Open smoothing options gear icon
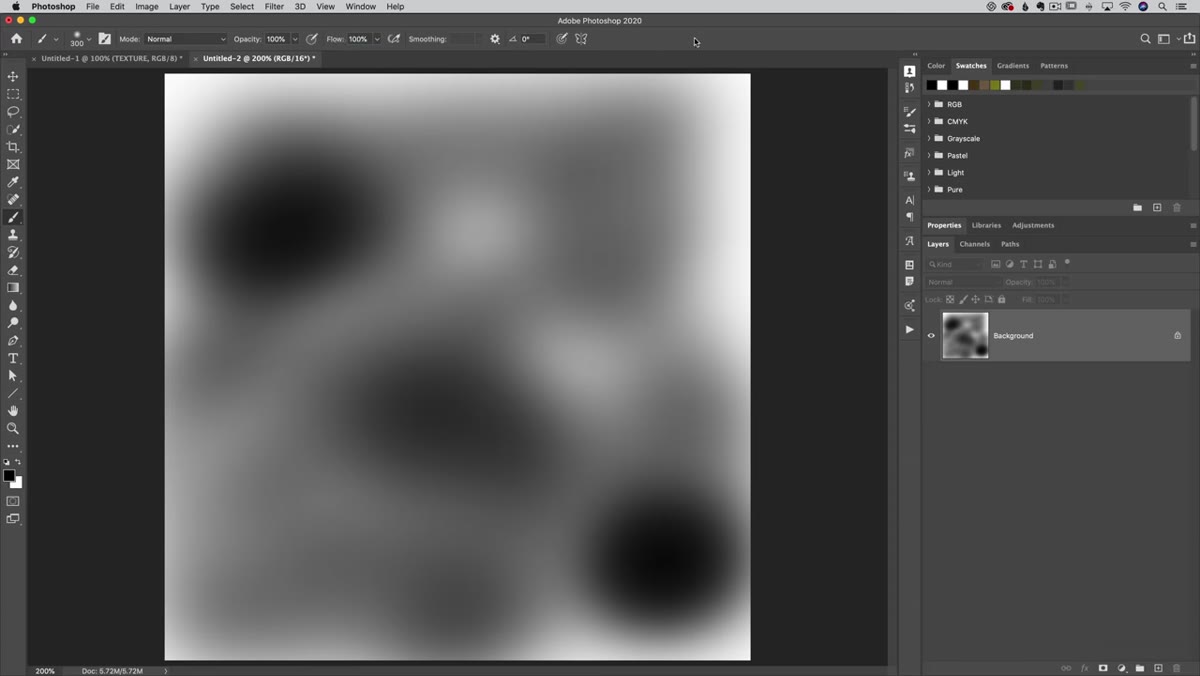 (495, 39)
